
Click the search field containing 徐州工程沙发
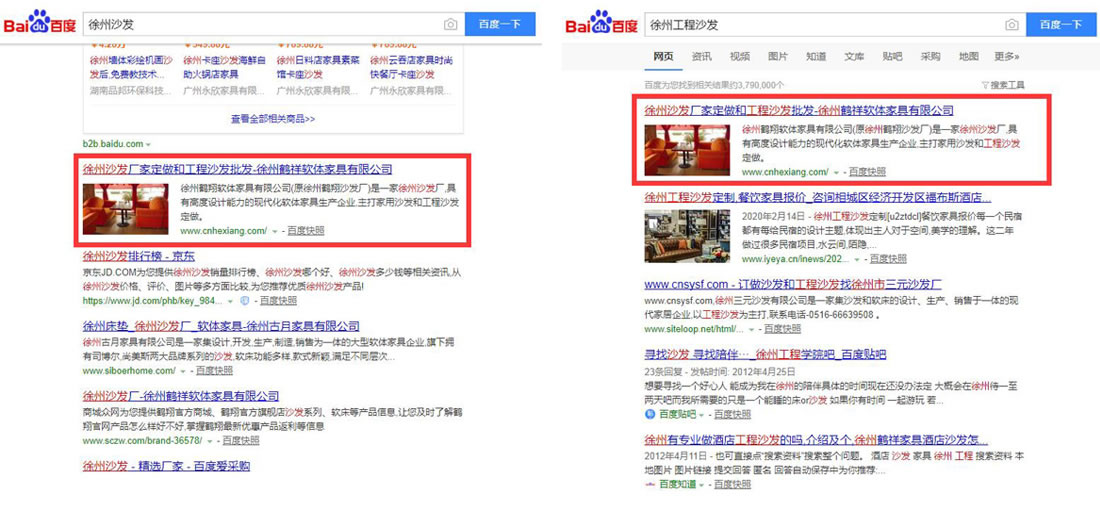(824, 25)
